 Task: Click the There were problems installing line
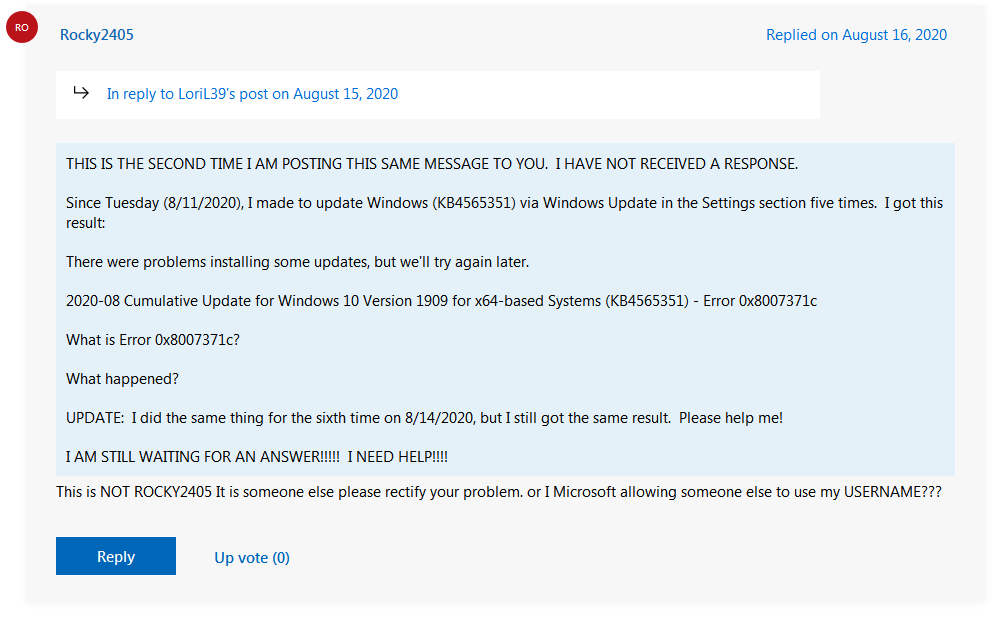[298, 262]
